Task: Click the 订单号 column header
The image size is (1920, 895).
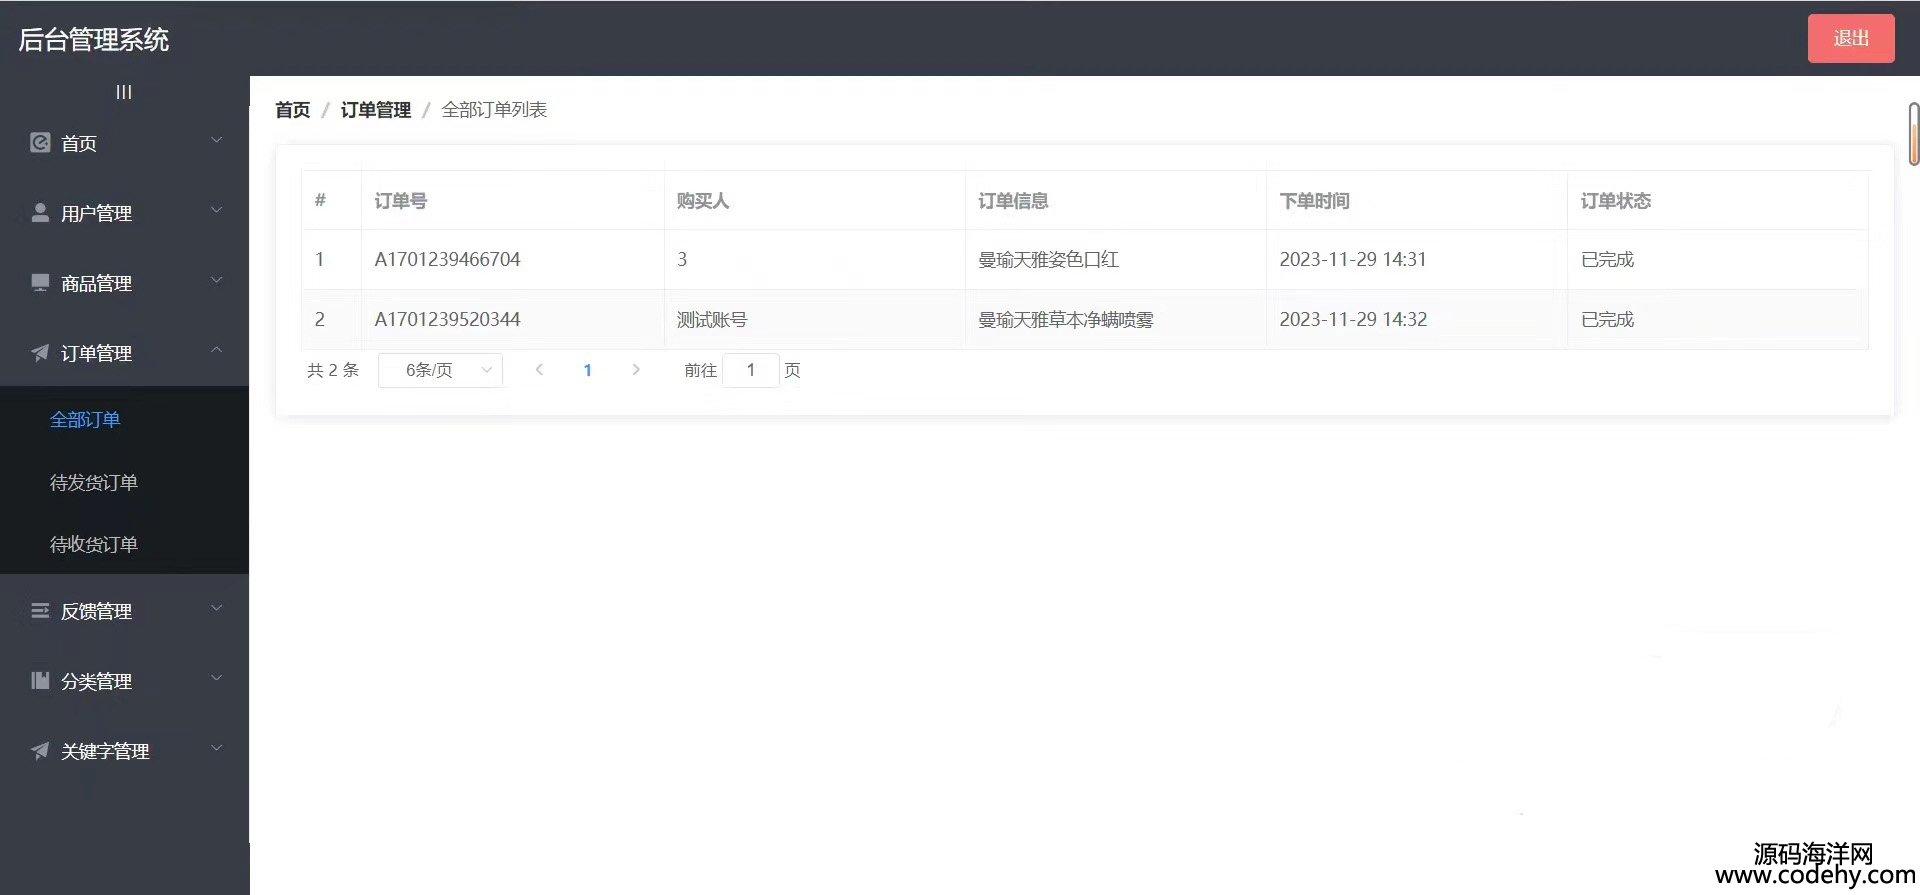Action: (401, 201)
